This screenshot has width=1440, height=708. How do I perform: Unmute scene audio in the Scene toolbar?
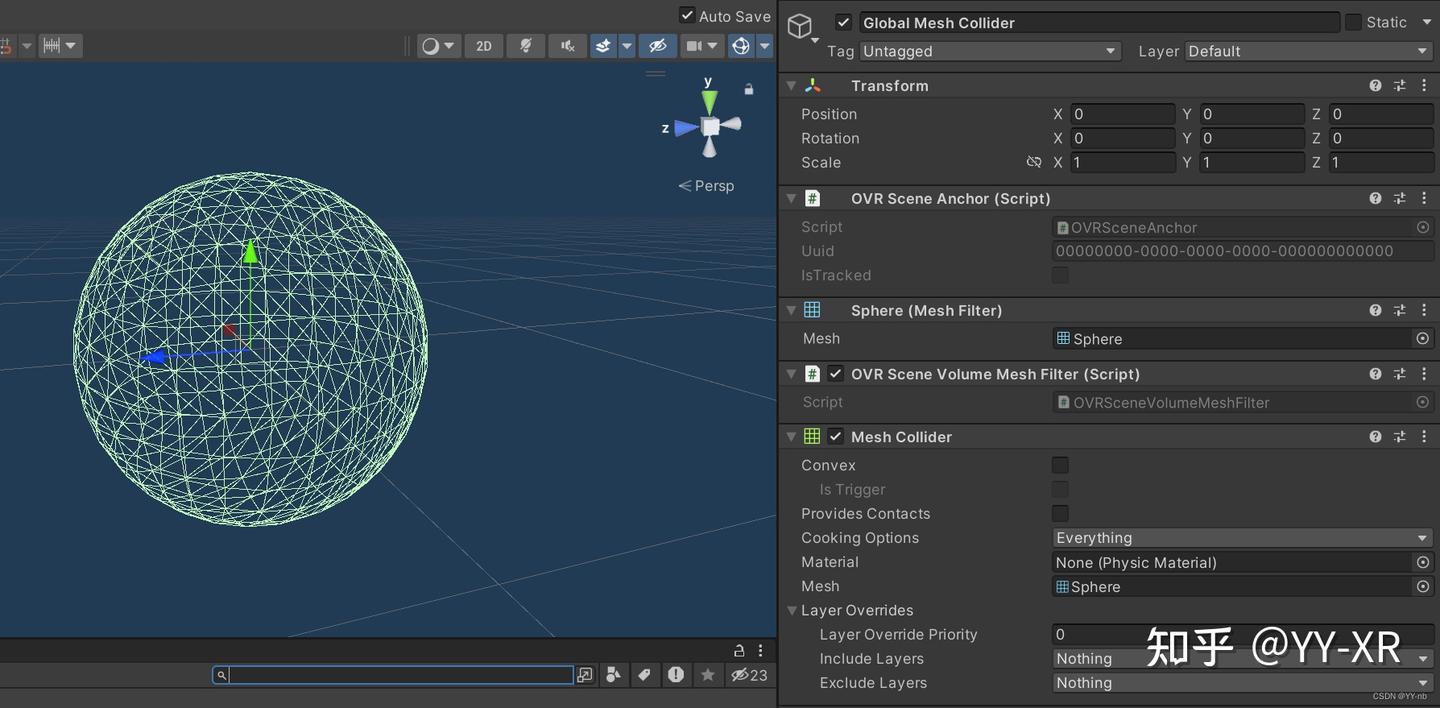tap(566, 45)
